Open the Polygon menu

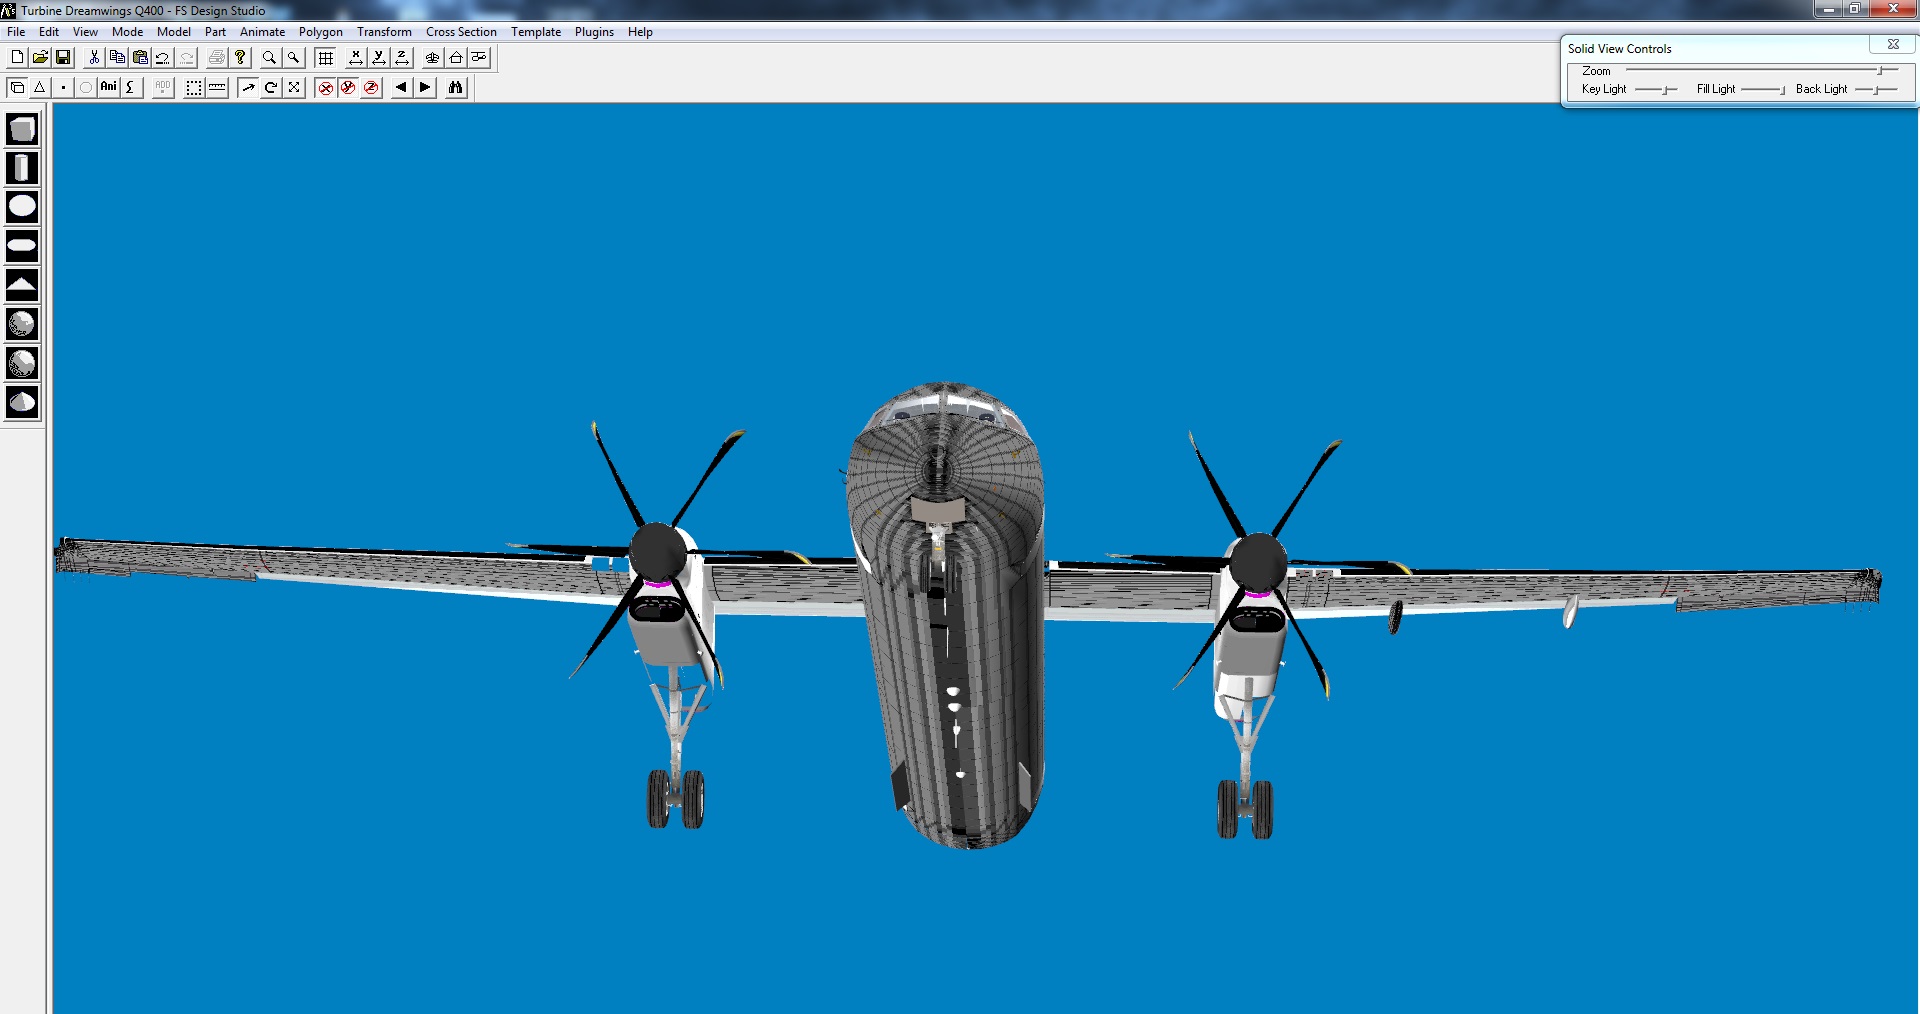pyautogui.click(x=320, y=32)
